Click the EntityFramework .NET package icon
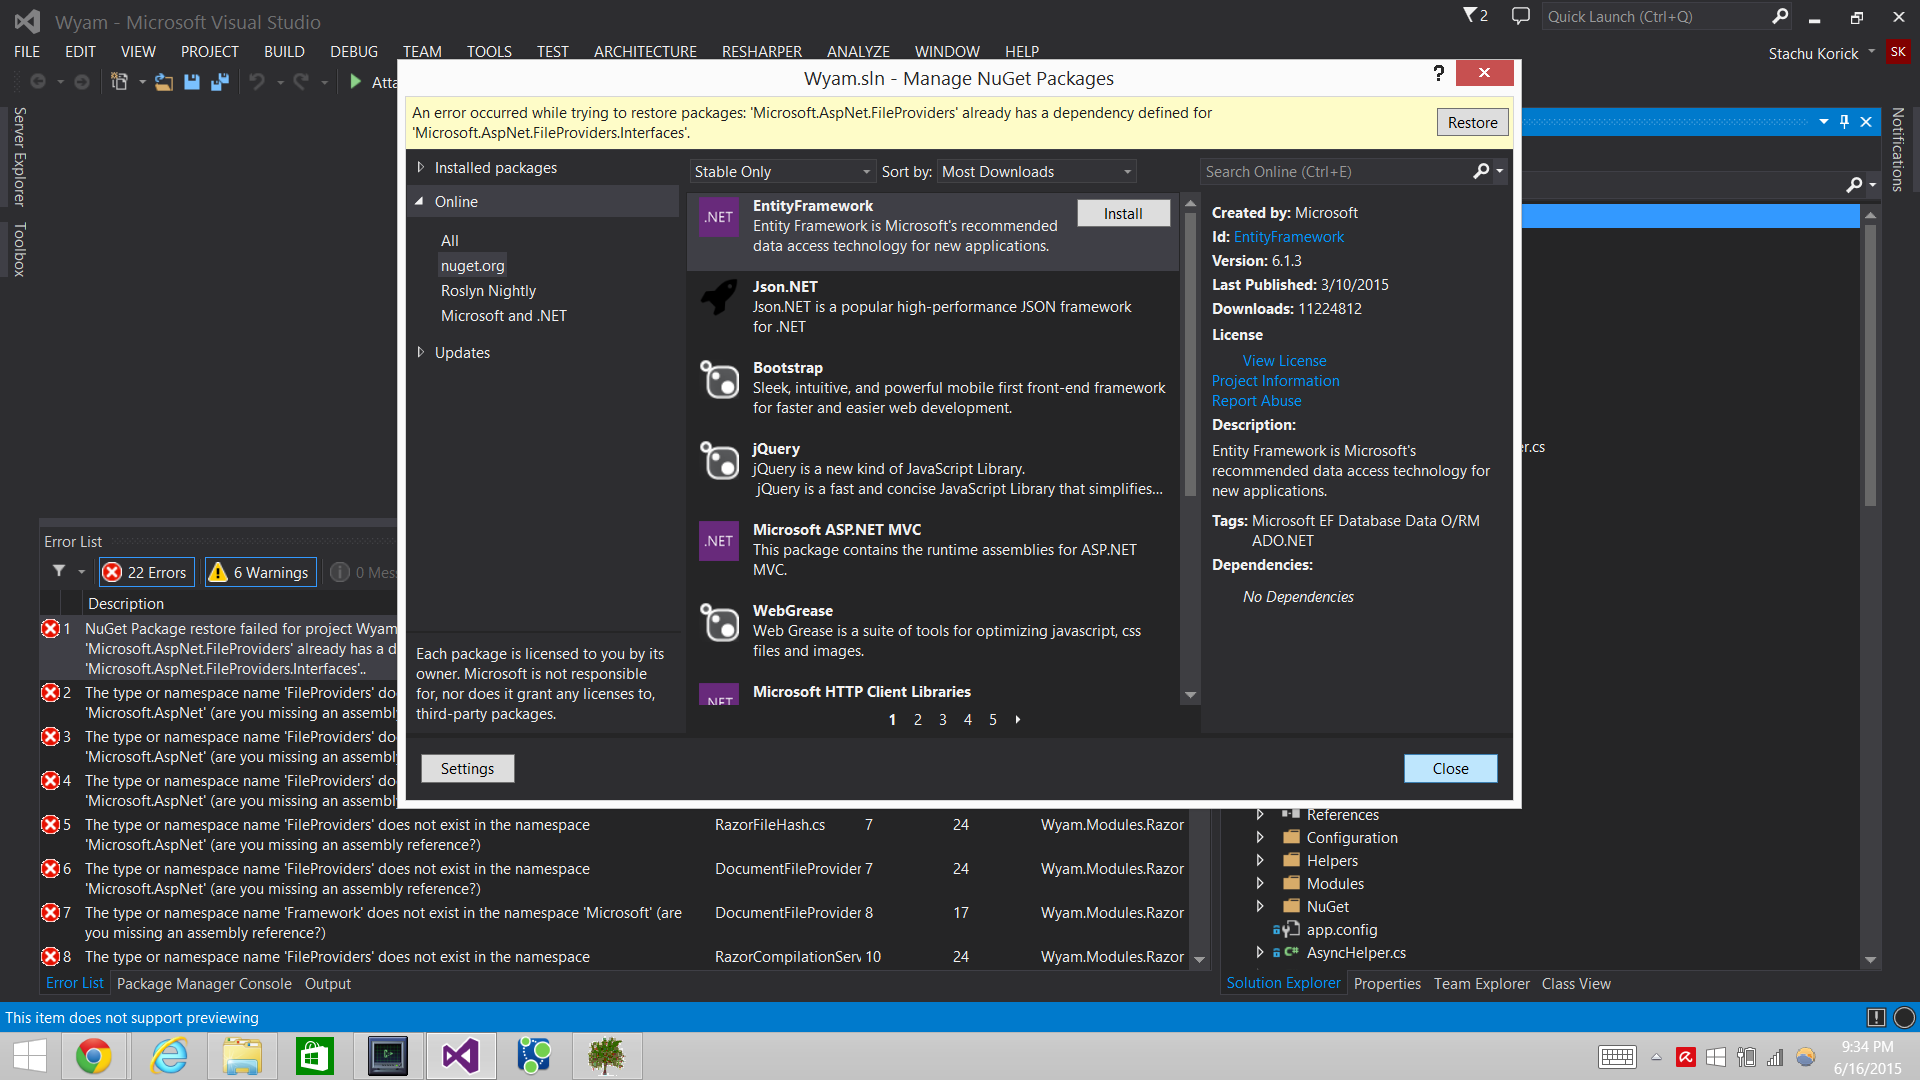This screenshot has height=1080, width=1920. pos(718,217)
